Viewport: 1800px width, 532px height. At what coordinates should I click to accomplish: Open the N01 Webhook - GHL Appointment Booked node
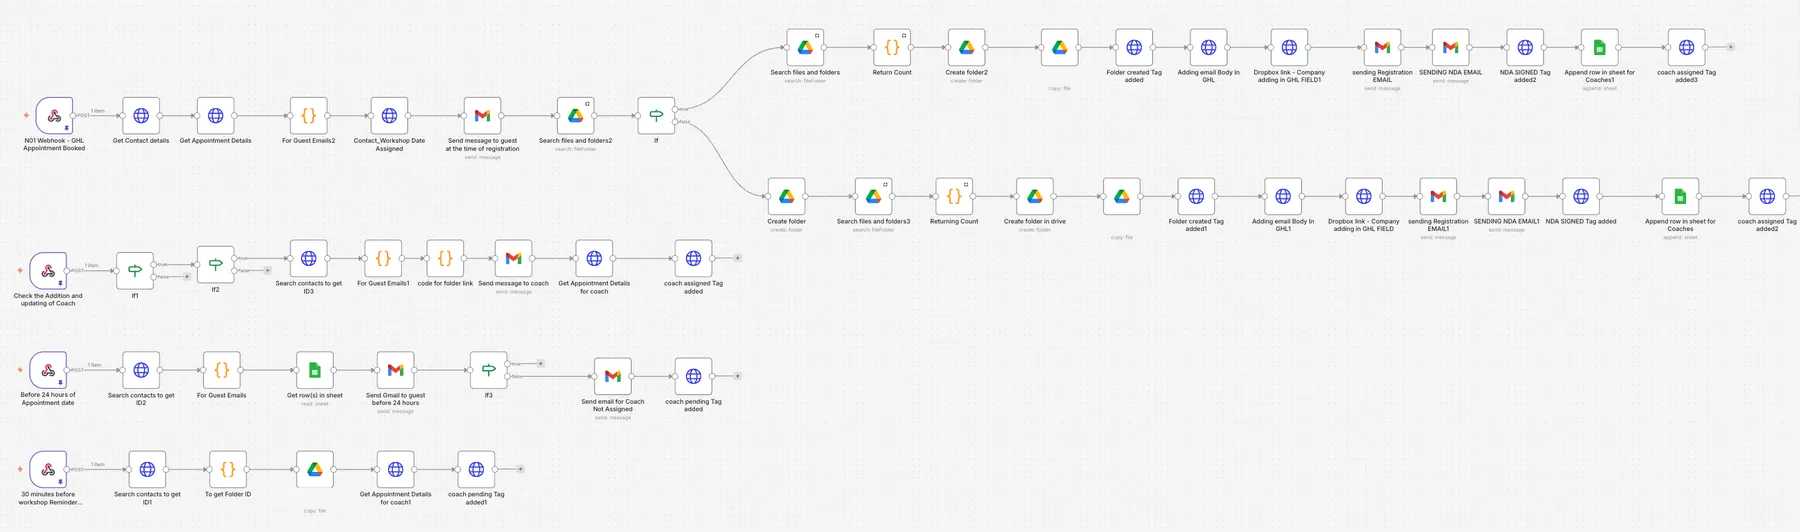pyautogui.click(x=54, y=116)
